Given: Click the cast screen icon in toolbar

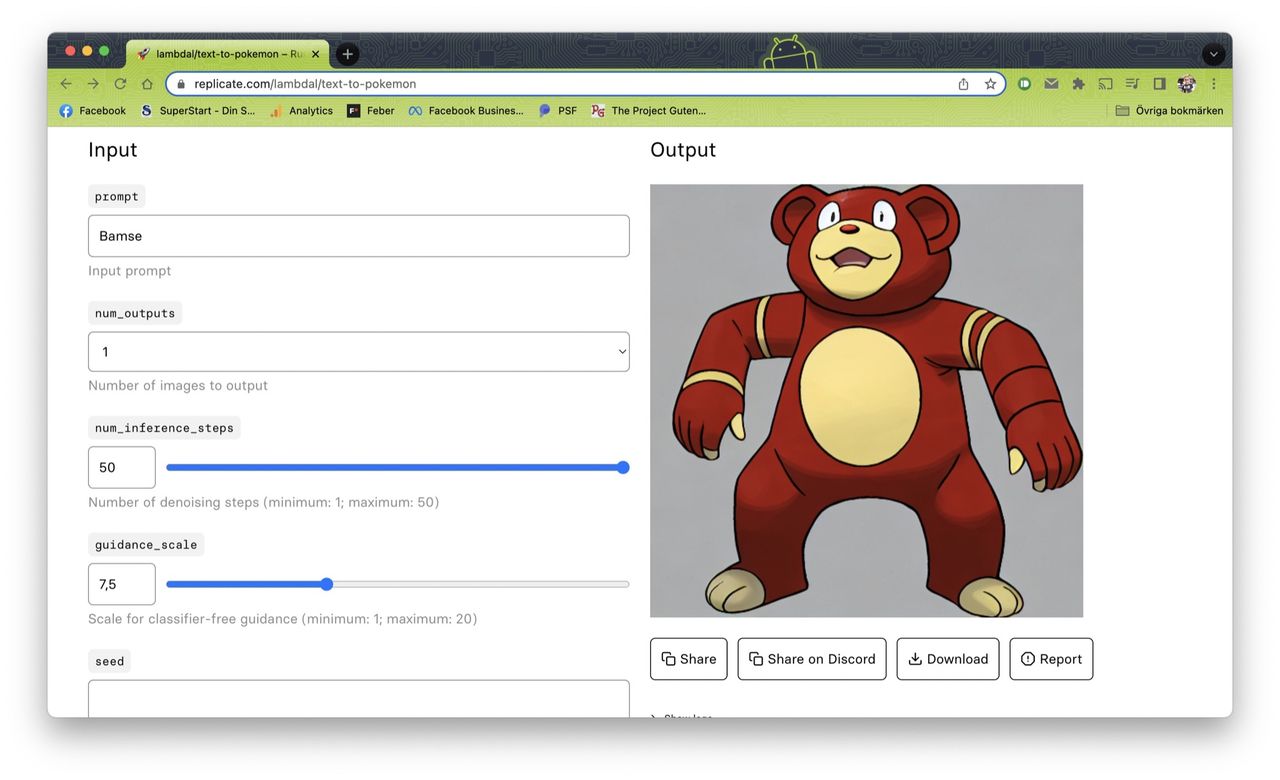Looking at the screenshot, I should [x=1105, y=84].
